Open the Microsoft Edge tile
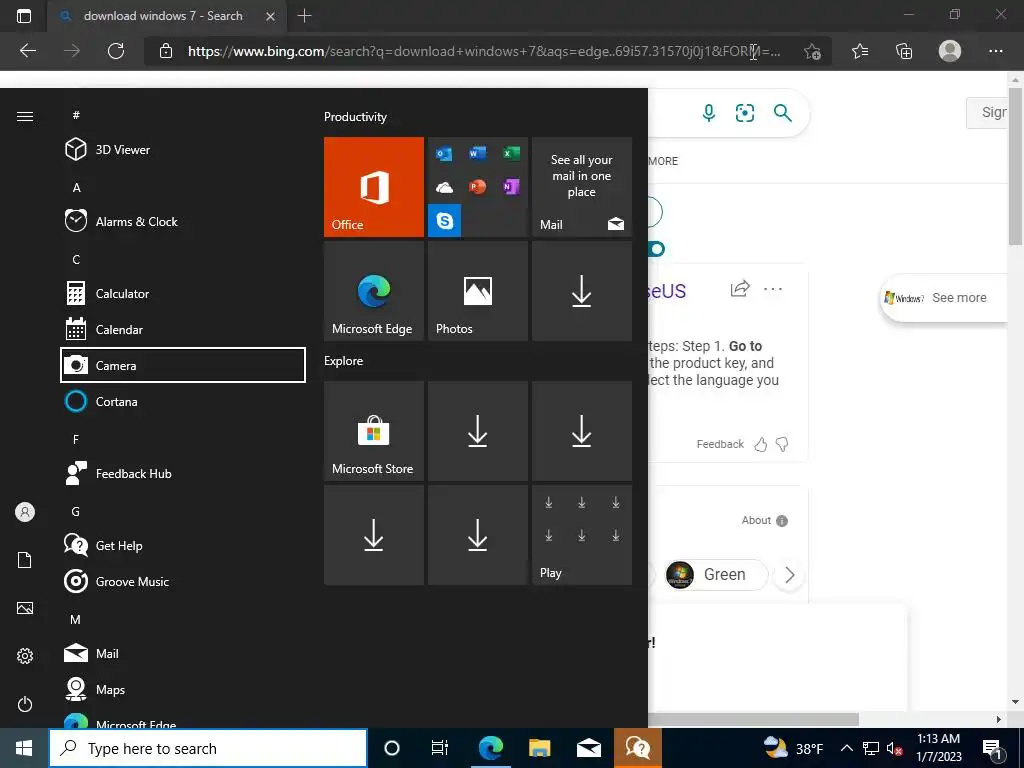Viewport: 1024px width, 768px height. click(374, 291)
